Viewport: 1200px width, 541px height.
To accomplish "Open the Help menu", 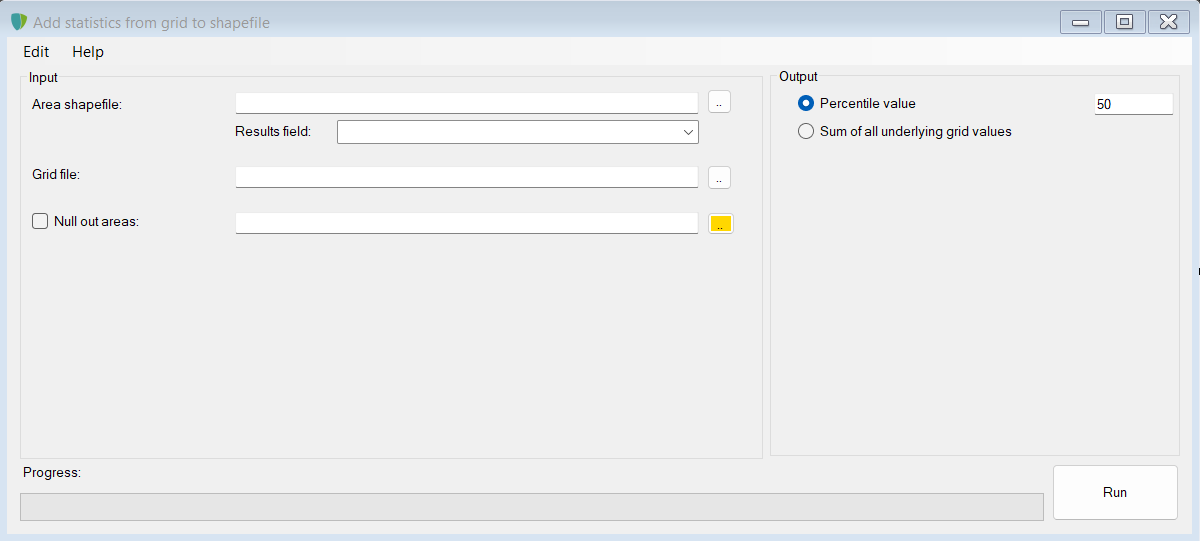I will tap(88, 52).
